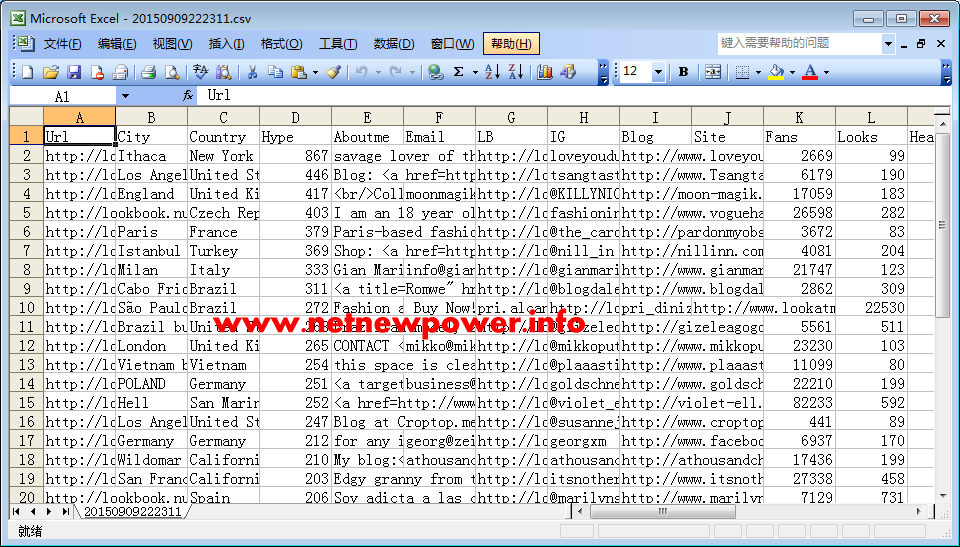Click cell containing 26598 in Fans
Viewport: 960px width, 547px height.
pos(799,213)
